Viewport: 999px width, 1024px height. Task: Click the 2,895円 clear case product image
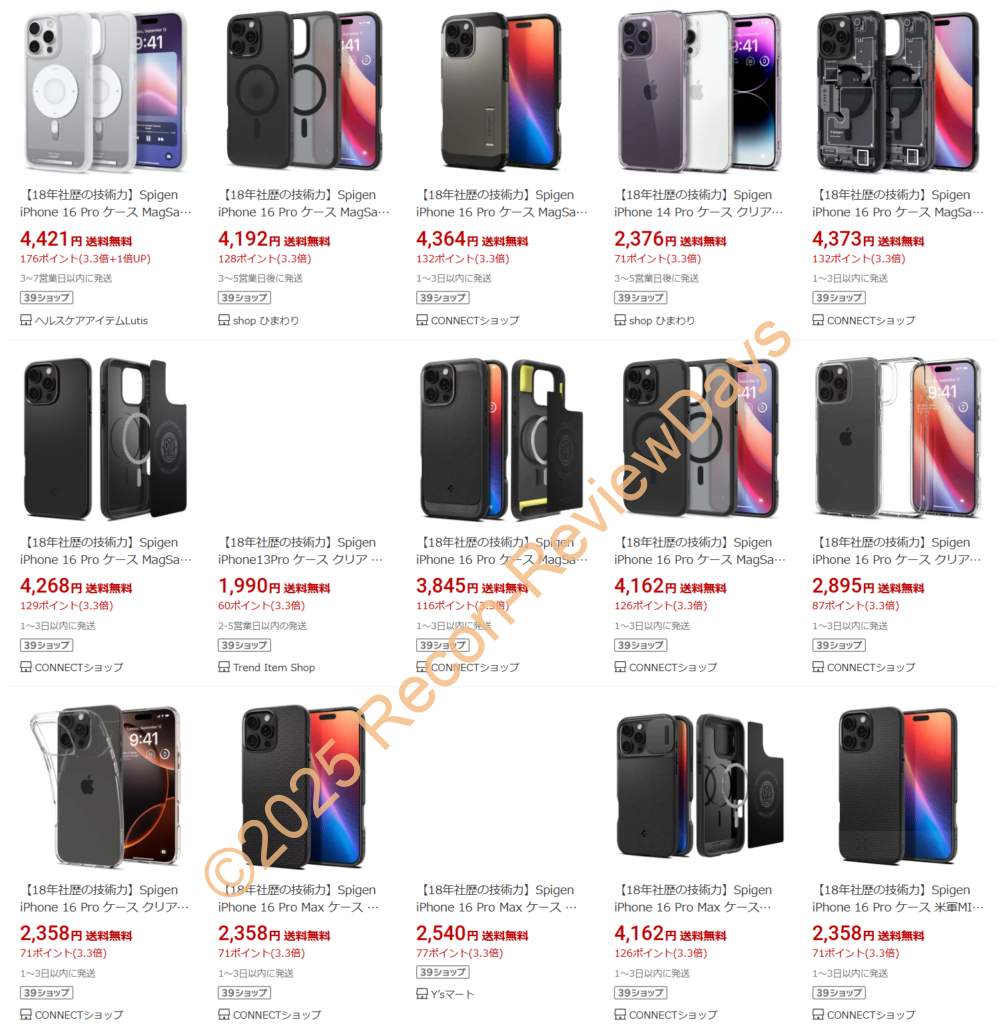tap(898, 439)
